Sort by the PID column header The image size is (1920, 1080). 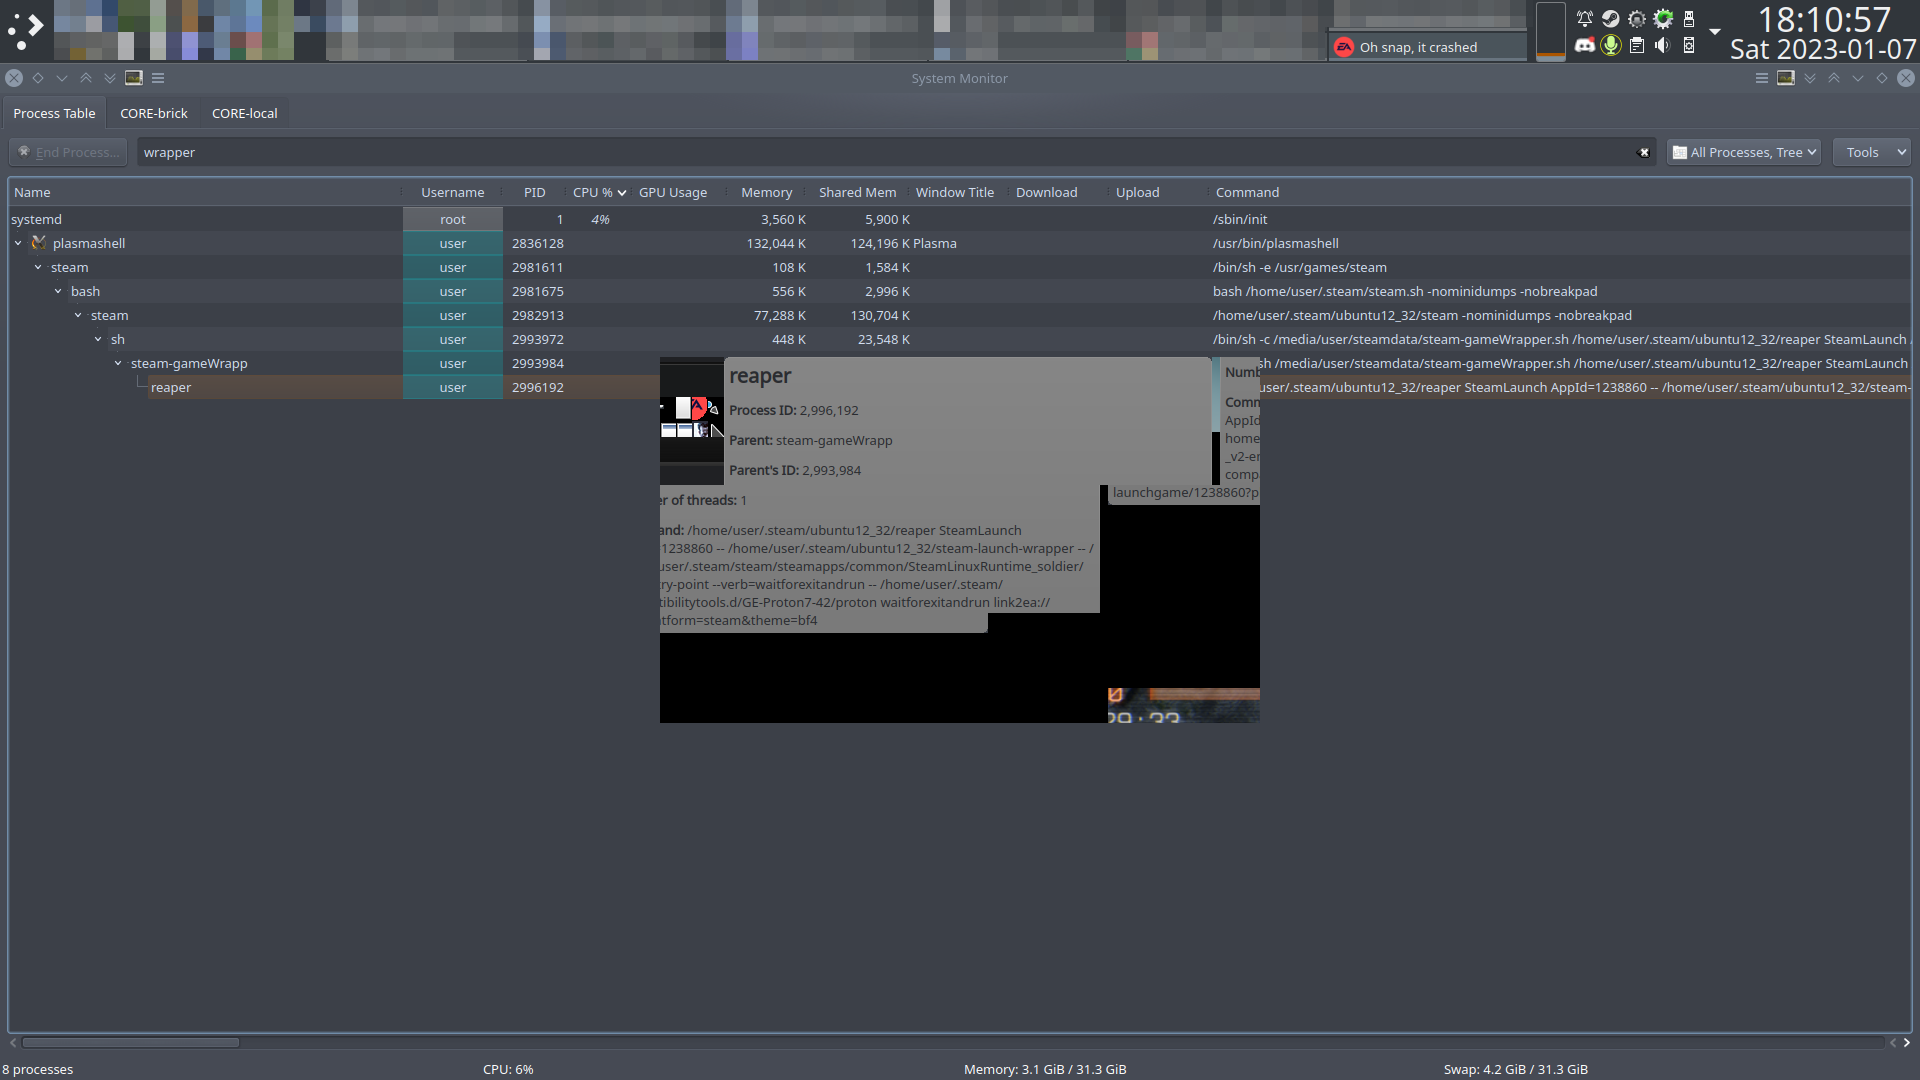(535, 192)
